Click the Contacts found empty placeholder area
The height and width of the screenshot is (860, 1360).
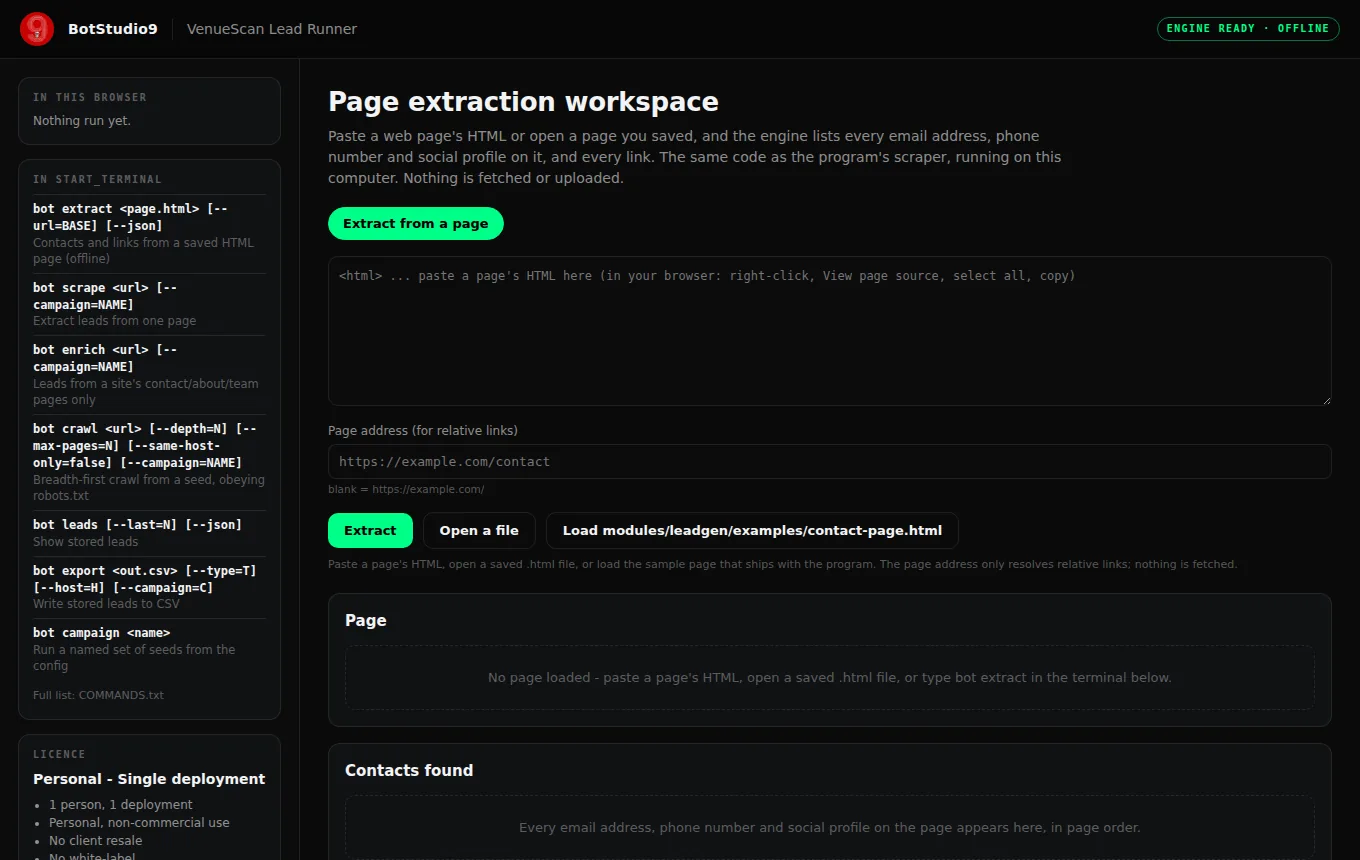click(x=830, y=827)
